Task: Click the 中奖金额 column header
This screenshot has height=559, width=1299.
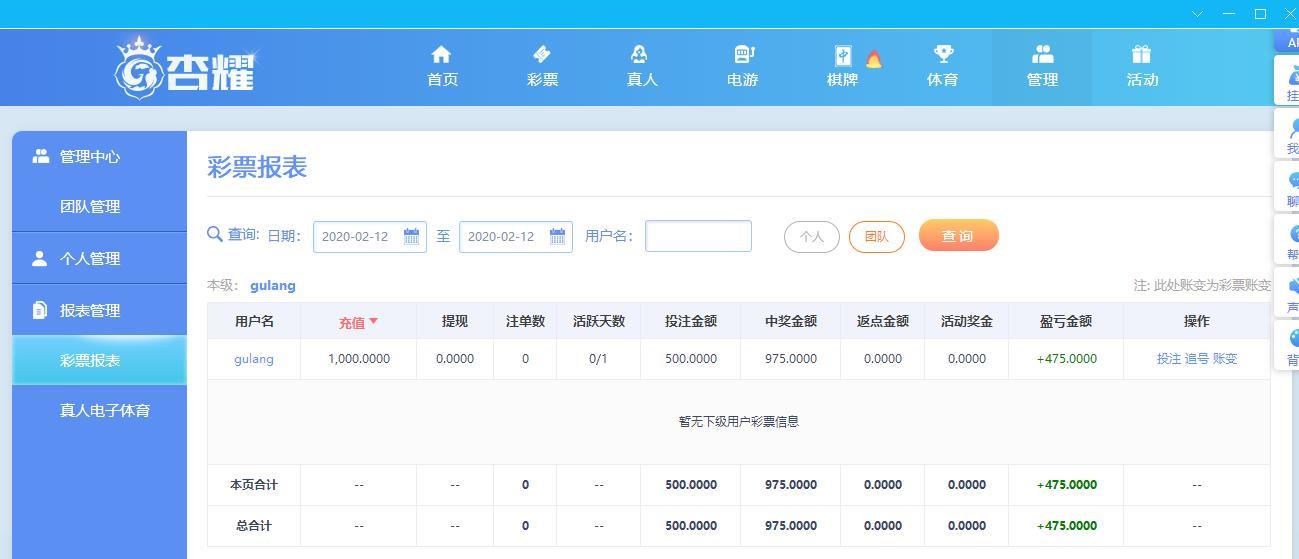Action: coord(791,321)
